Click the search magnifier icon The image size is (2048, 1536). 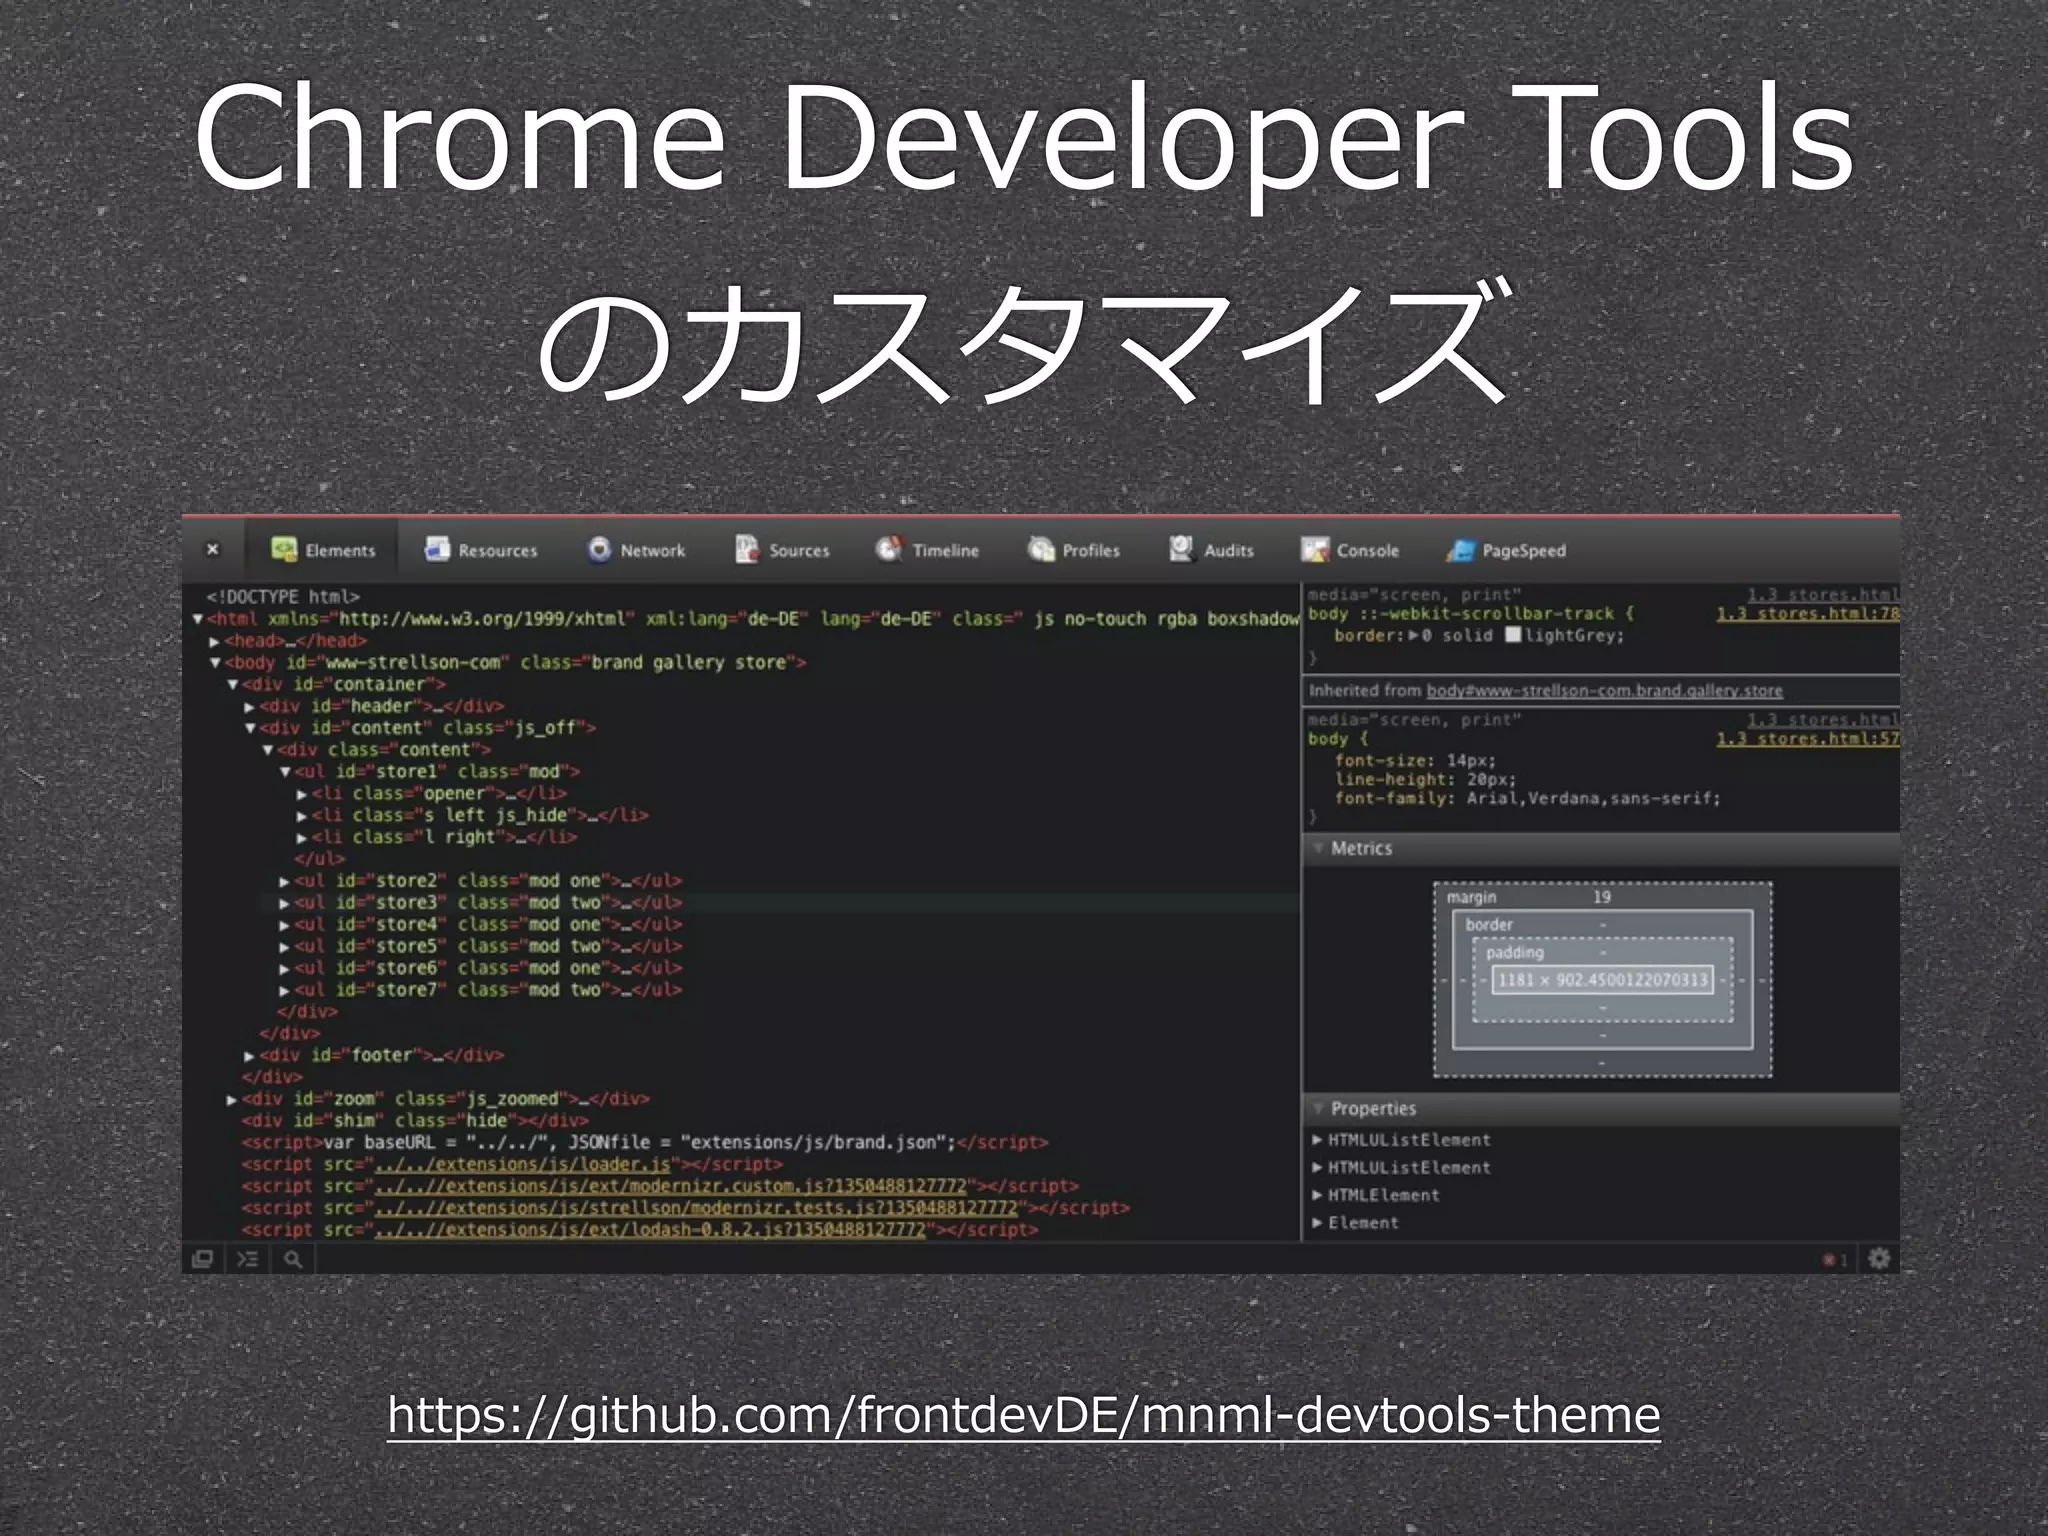point(293,1259)
